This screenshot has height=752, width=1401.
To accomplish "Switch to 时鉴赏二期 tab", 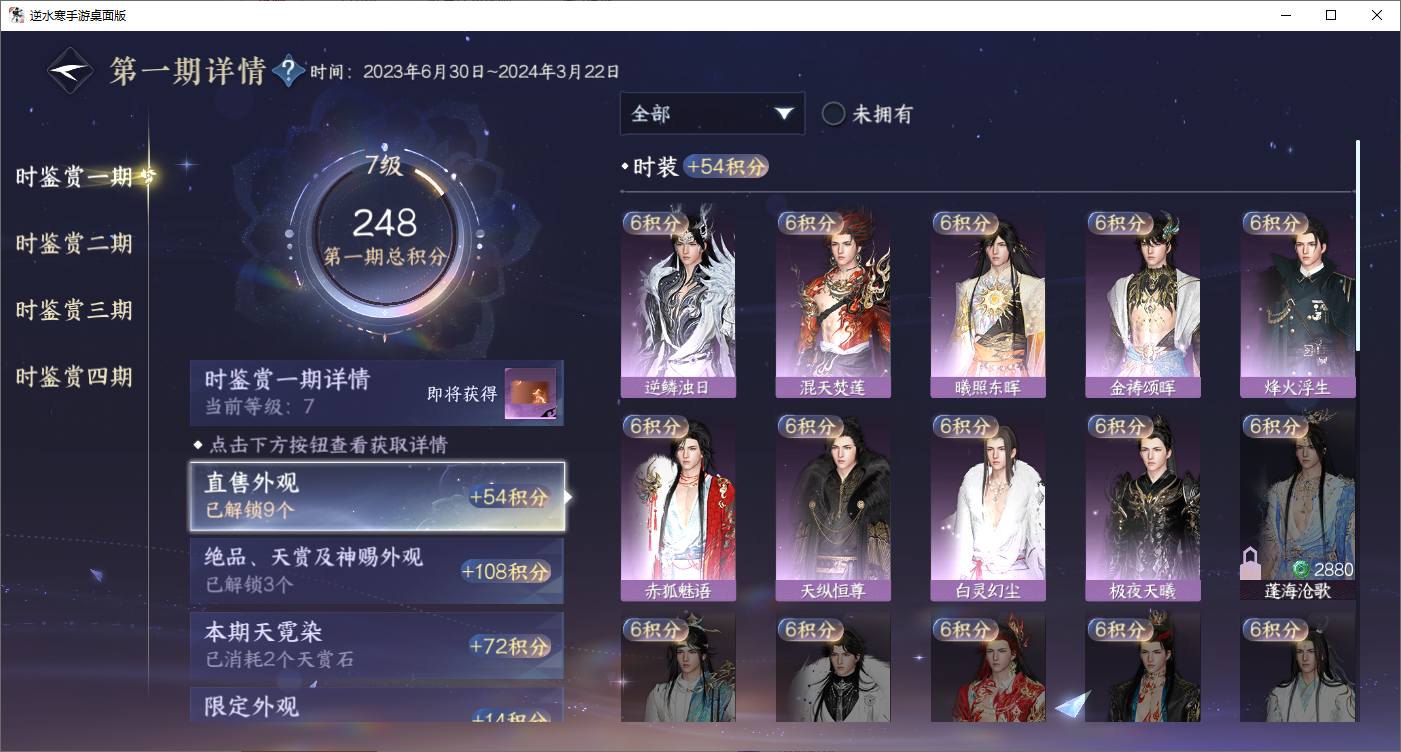I will pyautogui.click(x=74, y=243).
